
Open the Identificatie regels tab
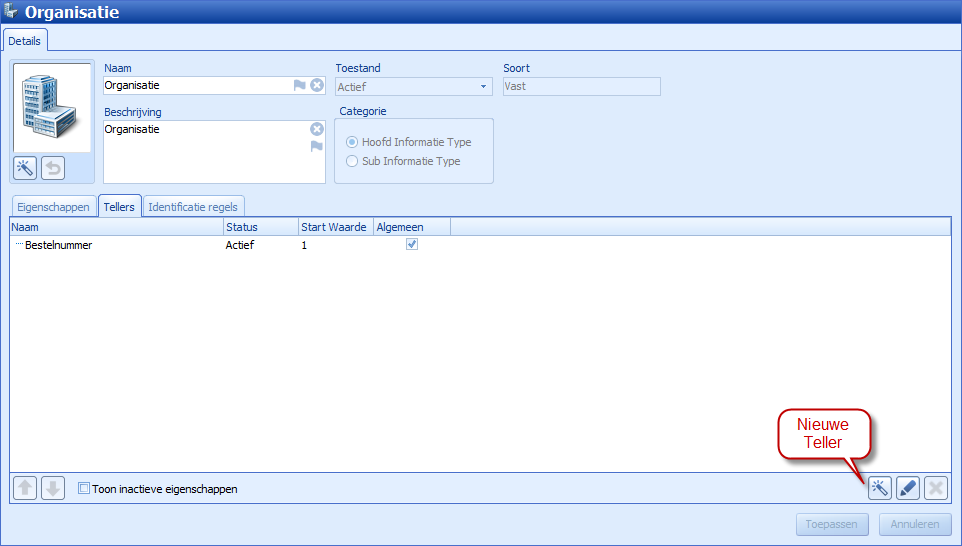(193, 207)
